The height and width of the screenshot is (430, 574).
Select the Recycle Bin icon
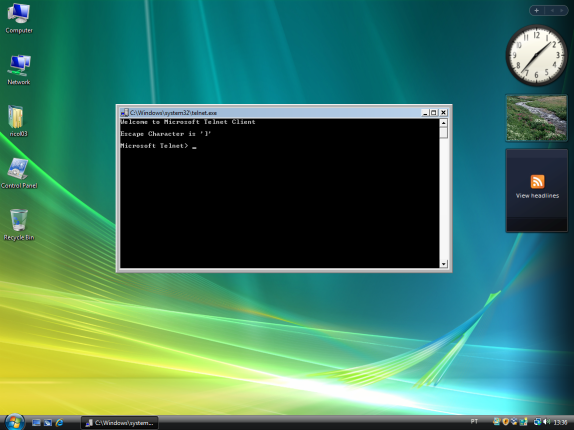[19, 224]
